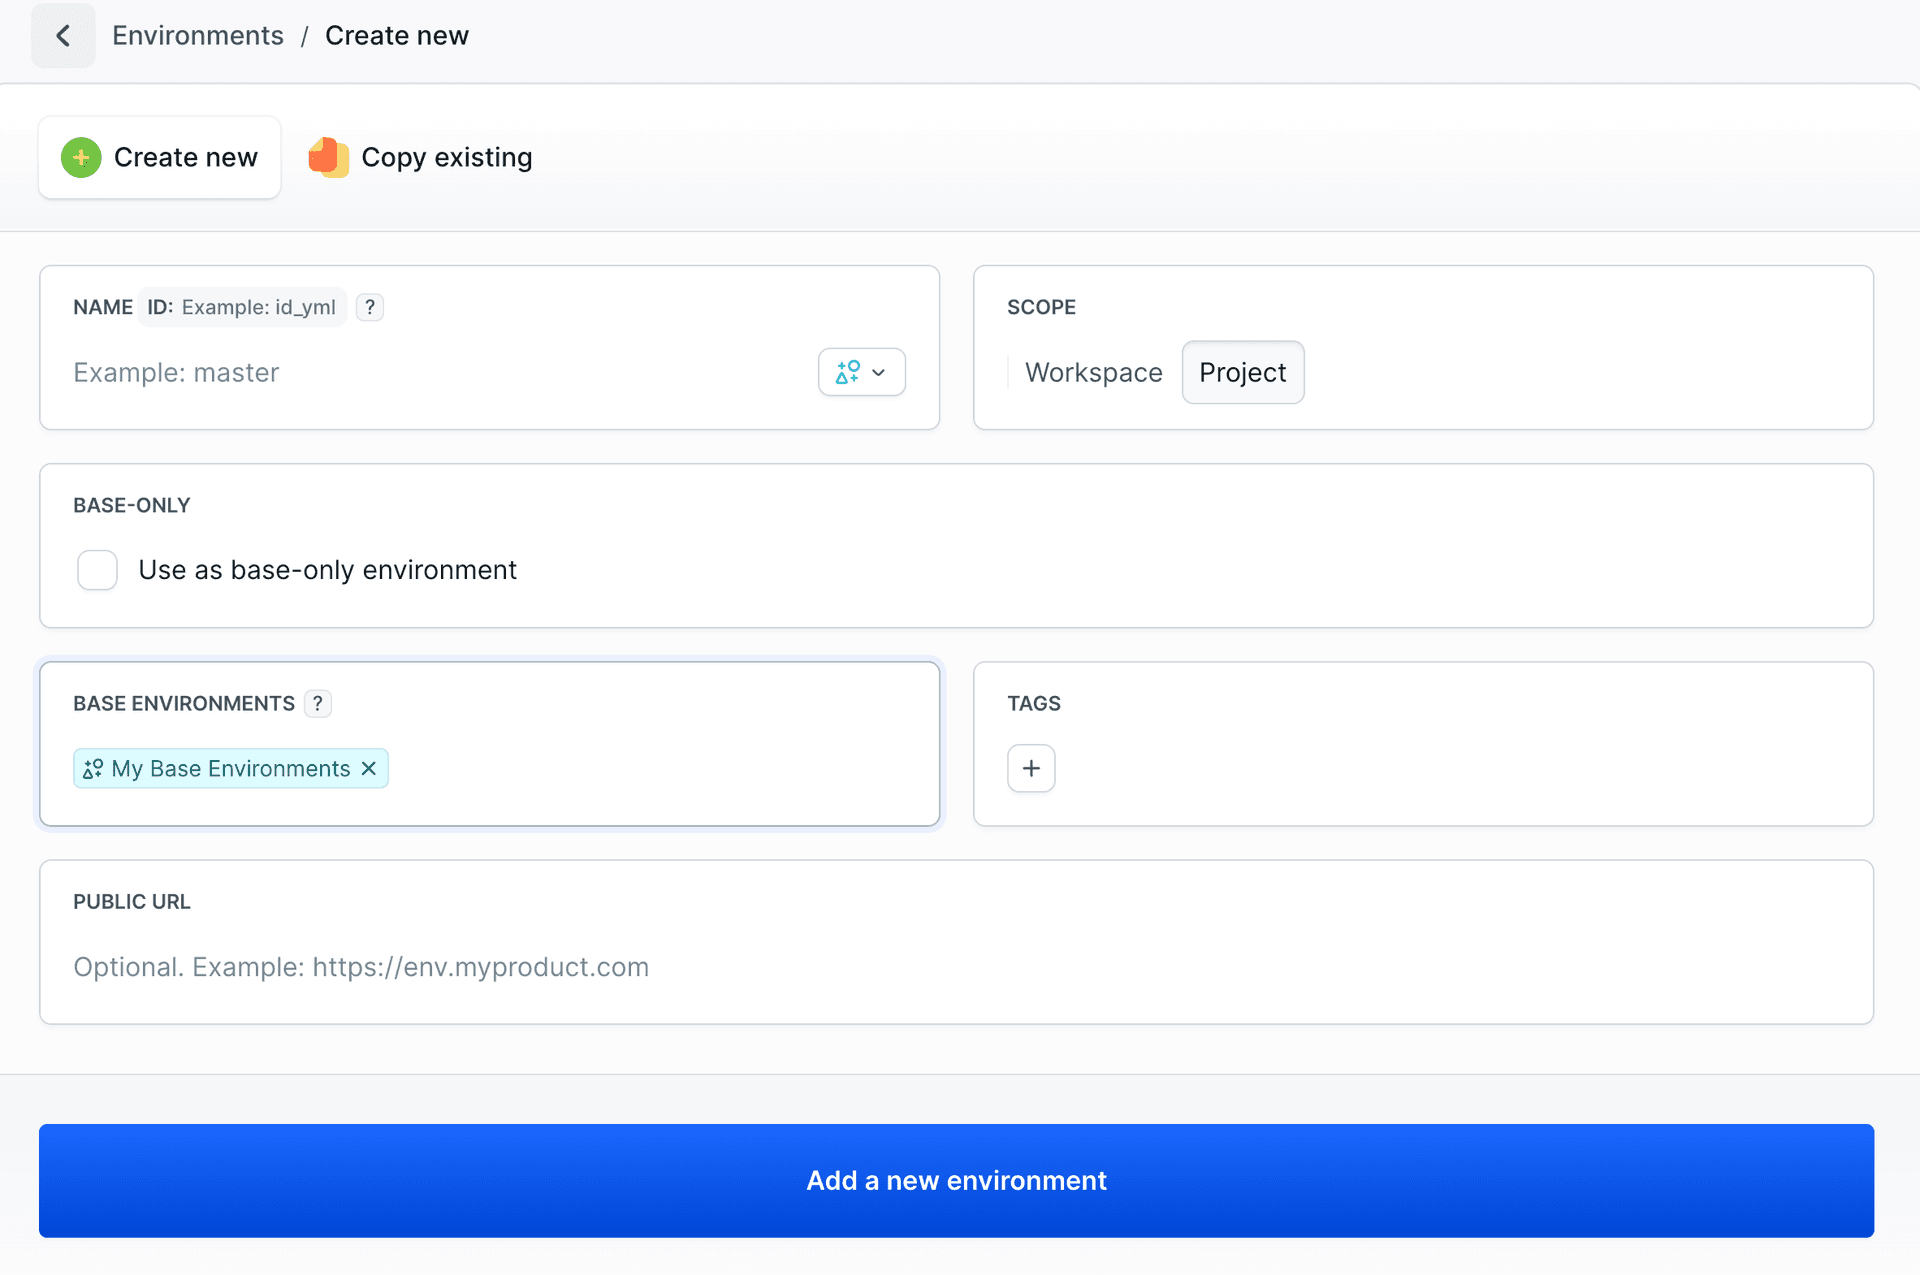
Task: Click the Base Environments help question mark
Action: click(318, 704)
